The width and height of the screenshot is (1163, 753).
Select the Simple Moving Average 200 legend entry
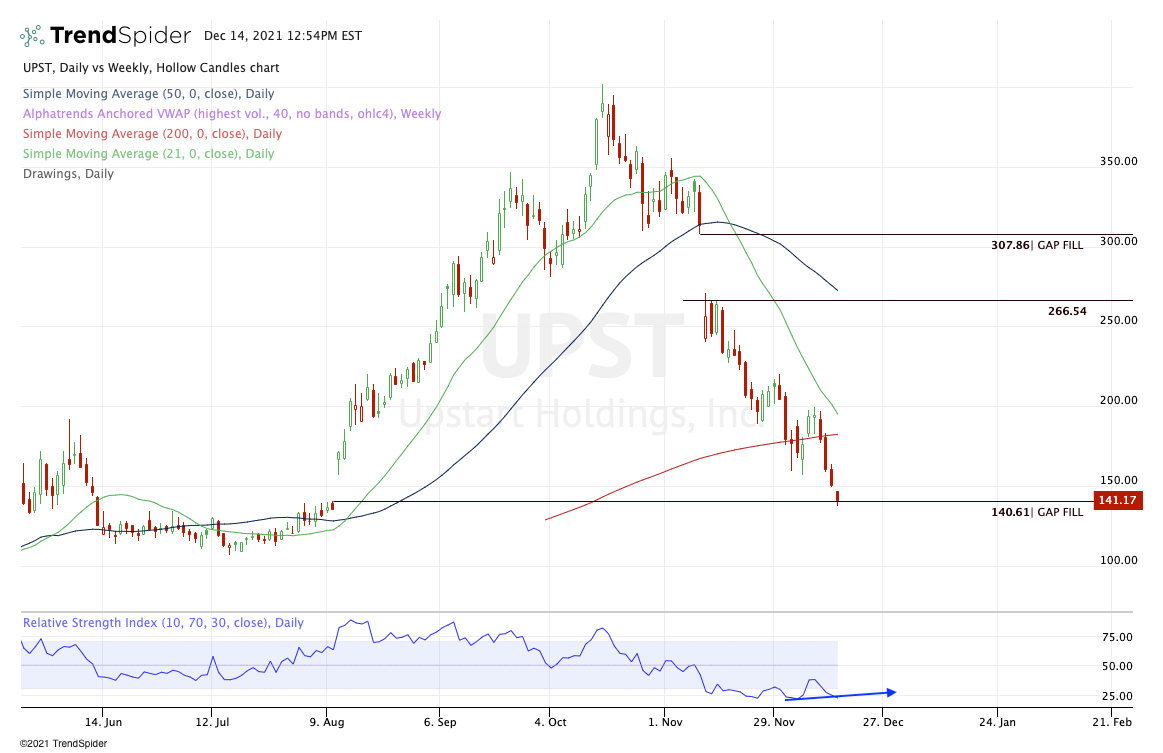tap(152, 134)
